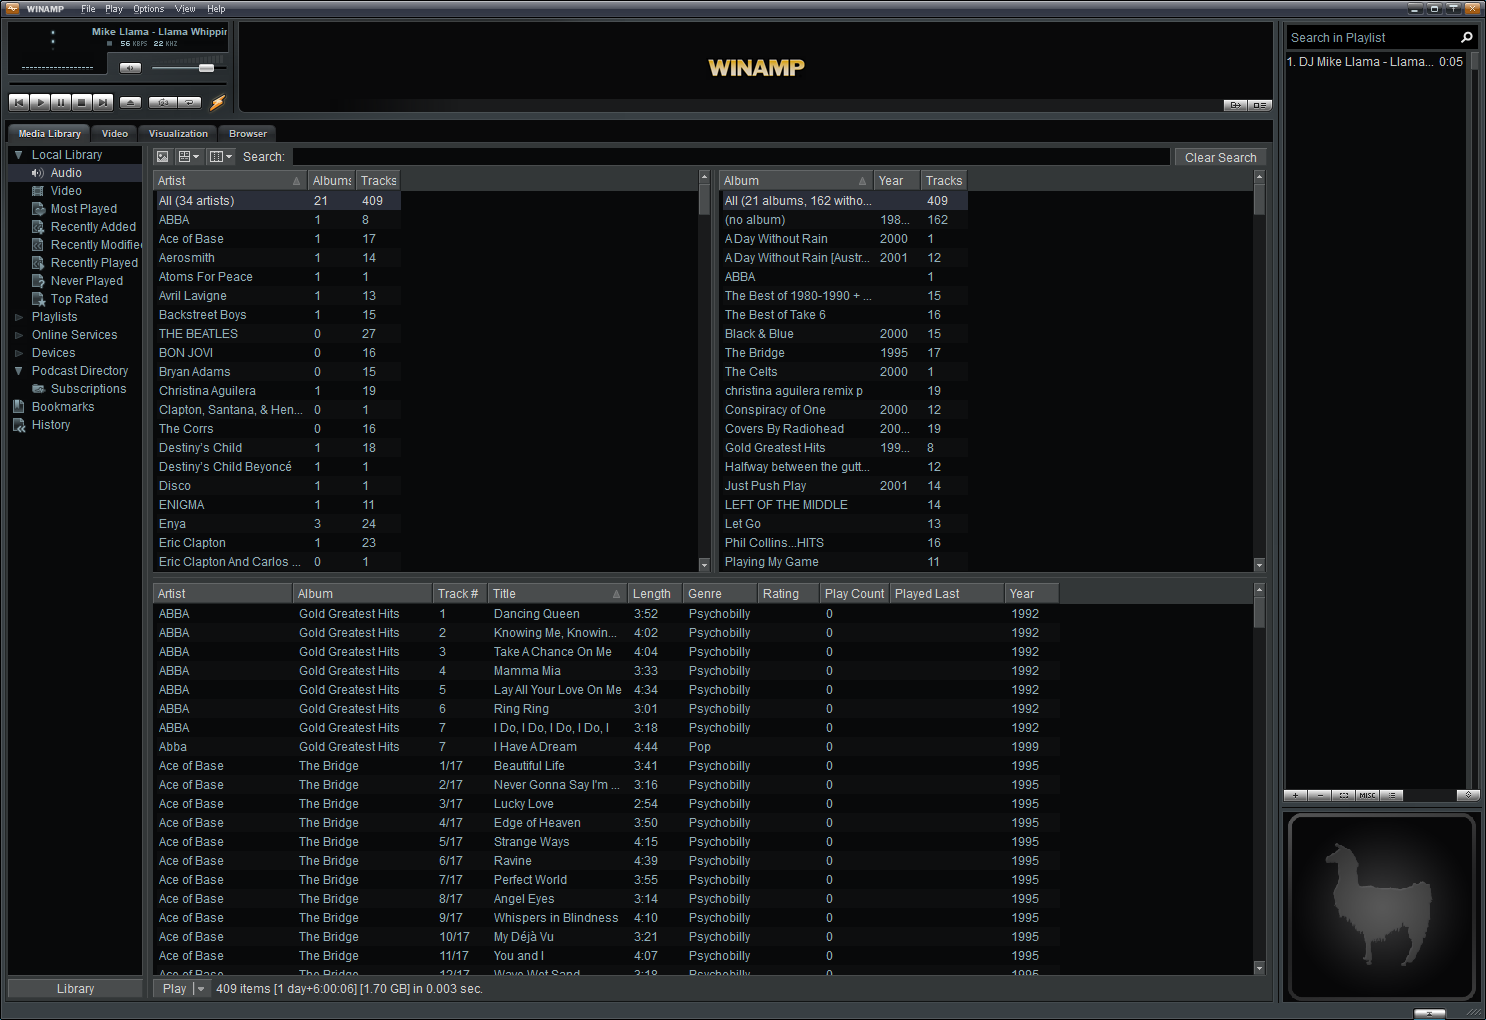Adjust the volume slider handle
This screenshot has height=1020, width=1486.
[x=206, y=68]
